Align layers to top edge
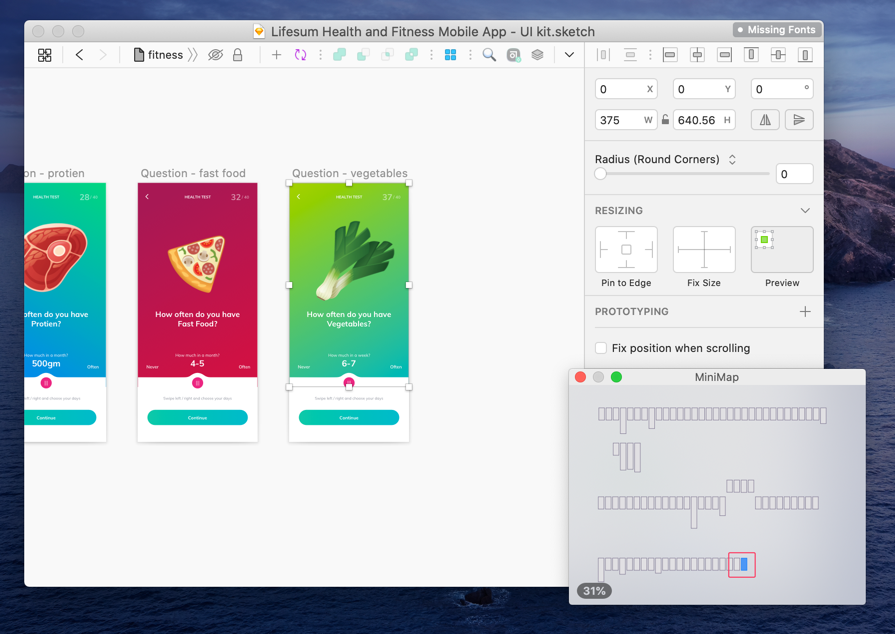 [x=751, y=55]
